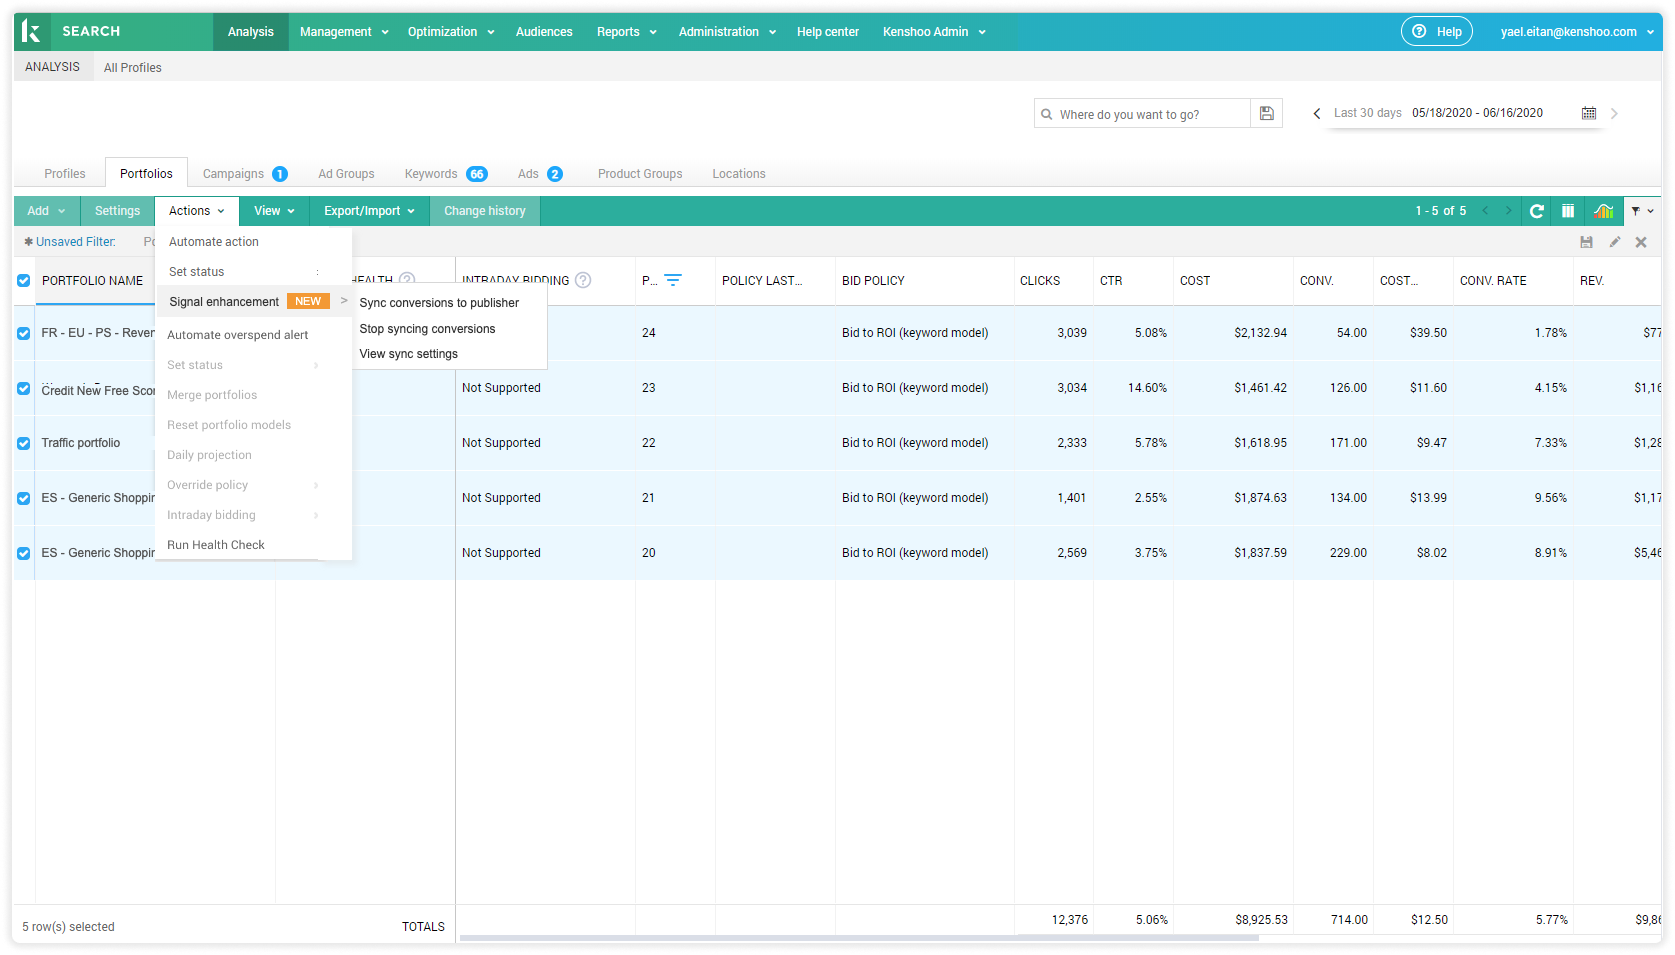Viewport: 1675px width, 955px height.
Task: Clear the unsaved filter with X icon
Action: [1641, 242]
